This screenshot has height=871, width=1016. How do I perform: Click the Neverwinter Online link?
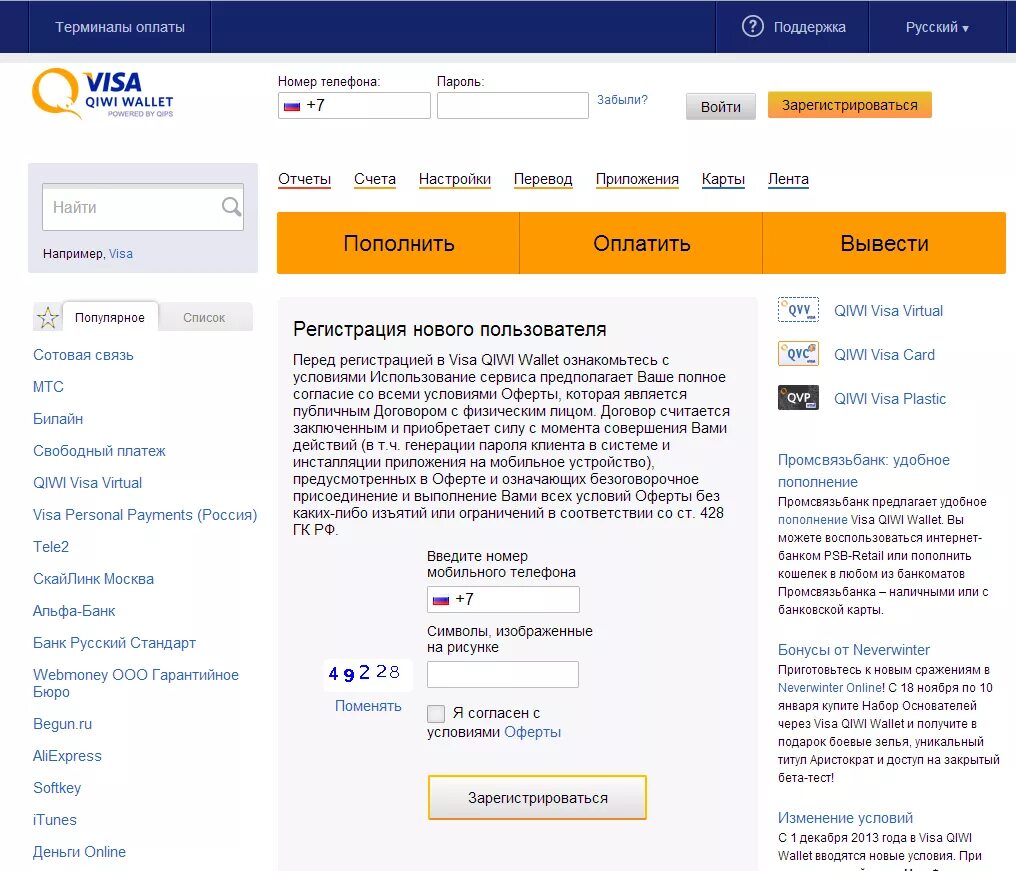pyautogui.click(x=830, y=688)
